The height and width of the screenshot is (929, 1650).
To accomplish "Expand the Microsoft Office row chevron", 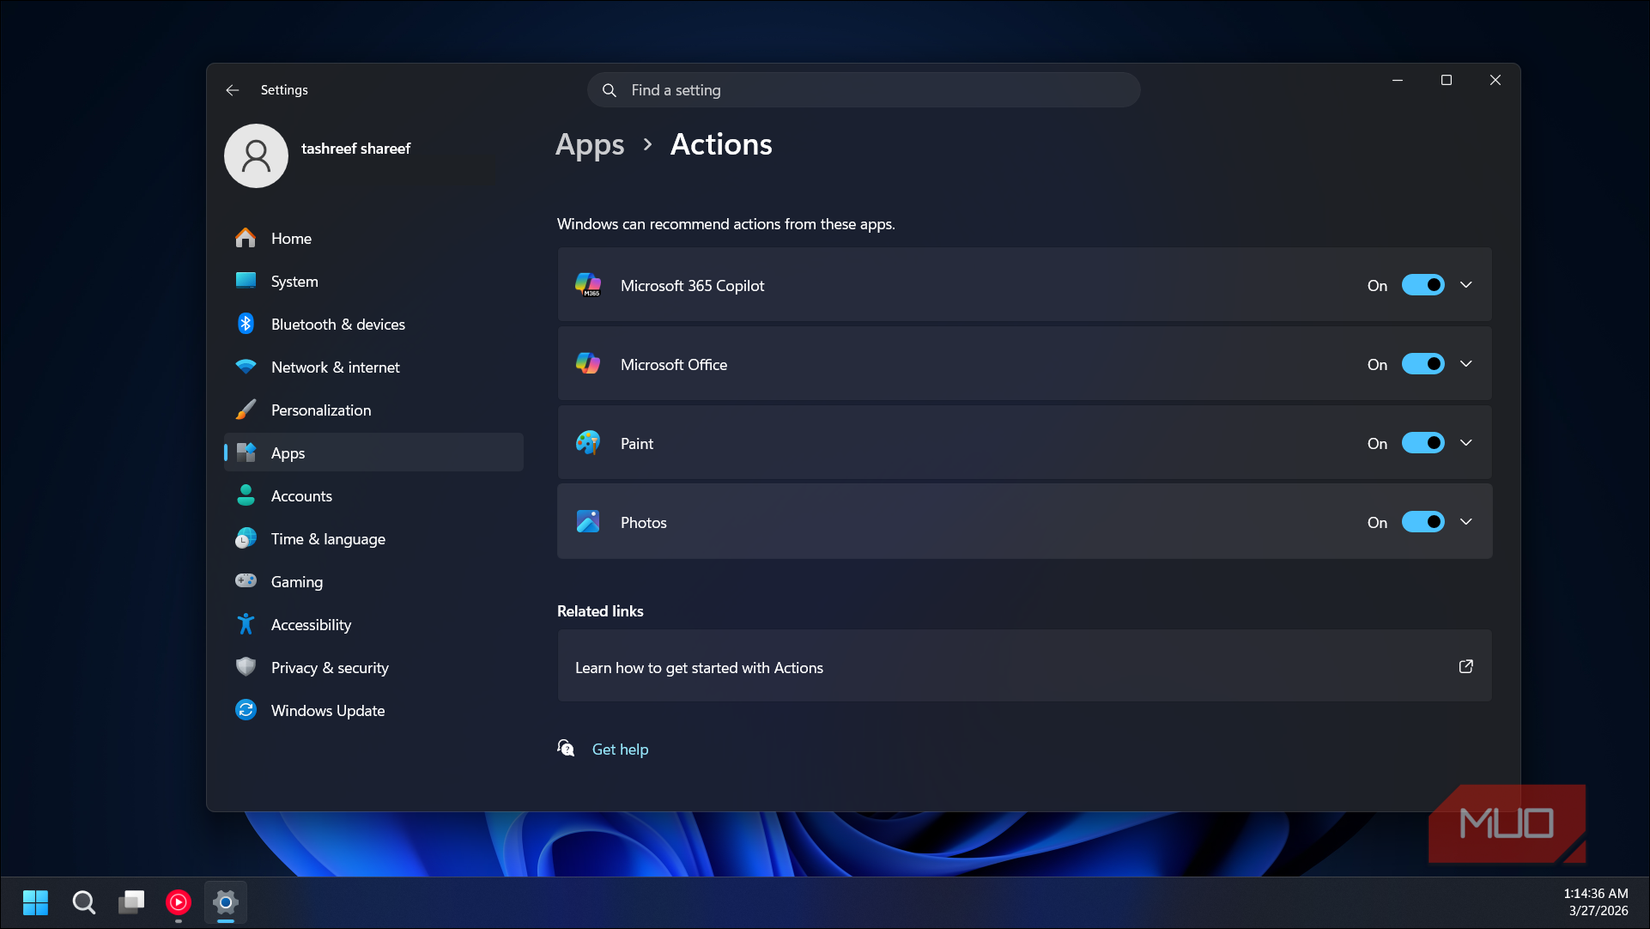I will click(1466, 363).
